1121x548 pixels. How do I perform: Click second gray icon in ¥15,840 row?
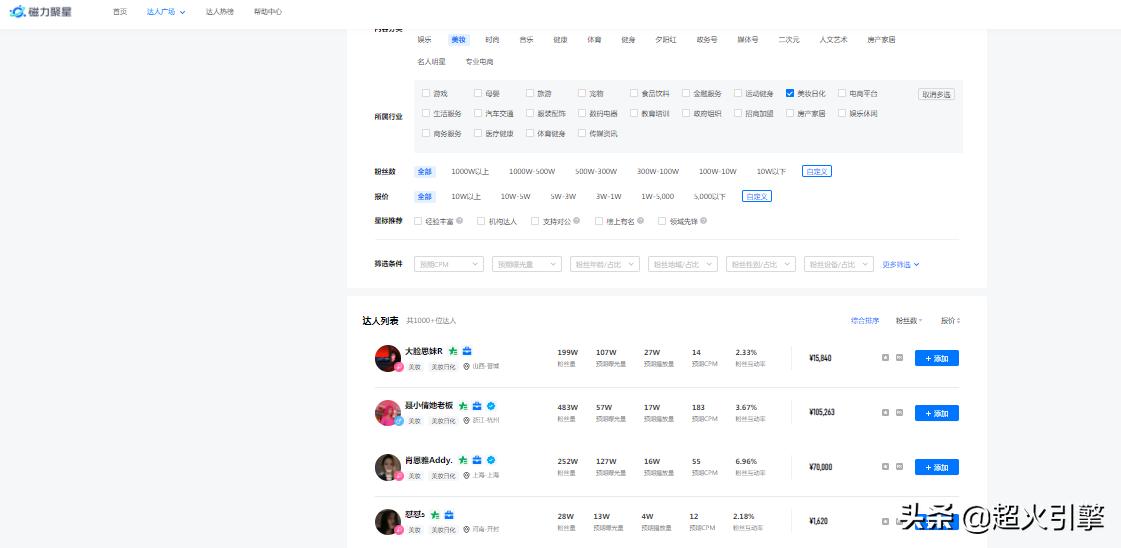click(x=899, y=357)
